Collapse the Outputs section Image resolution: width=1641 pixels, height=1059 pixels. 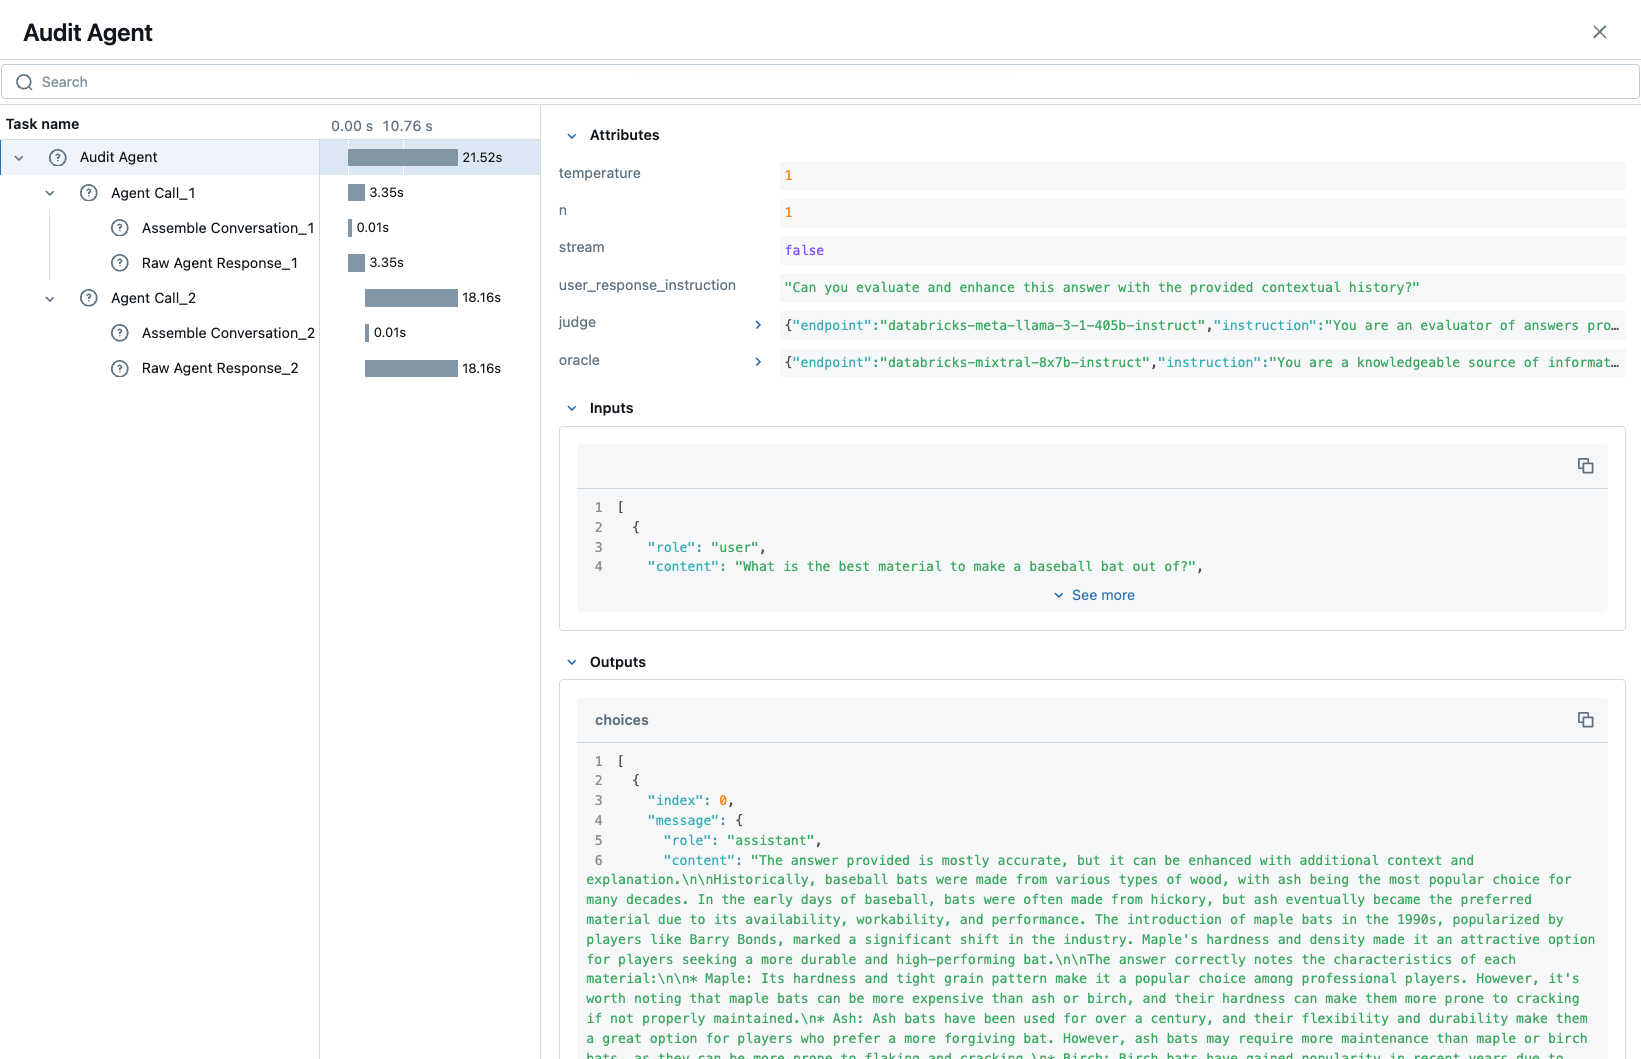(x=571, y=661)
